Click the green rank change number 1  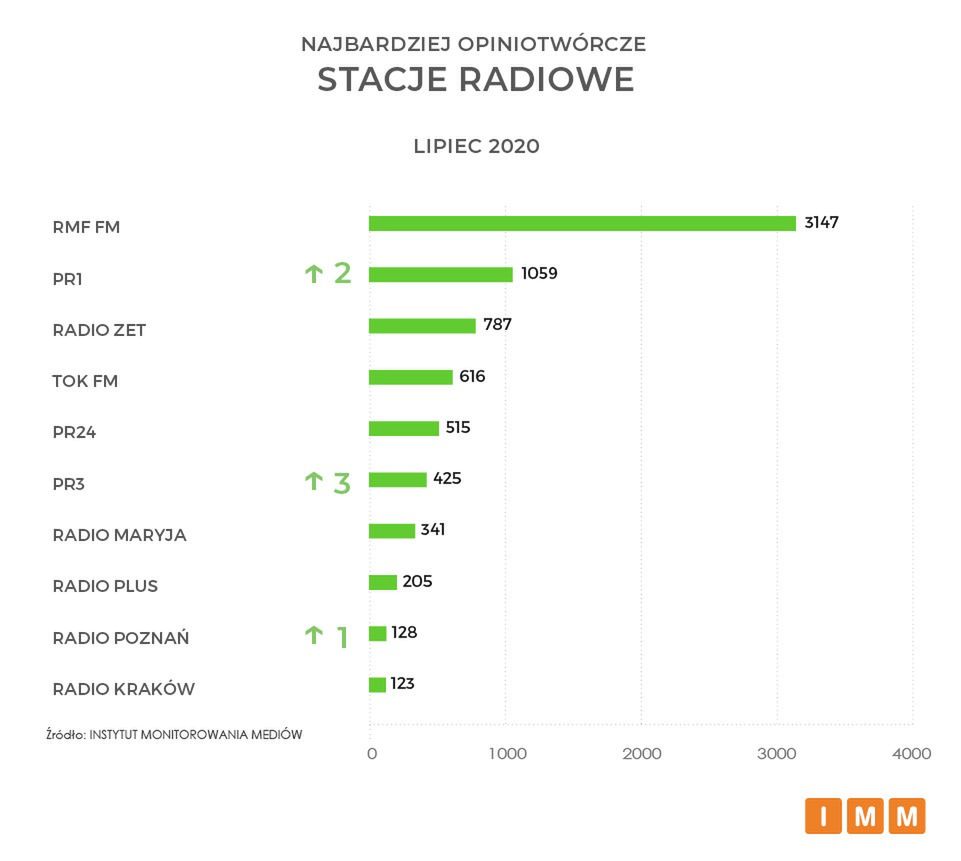tap(343, 637)
